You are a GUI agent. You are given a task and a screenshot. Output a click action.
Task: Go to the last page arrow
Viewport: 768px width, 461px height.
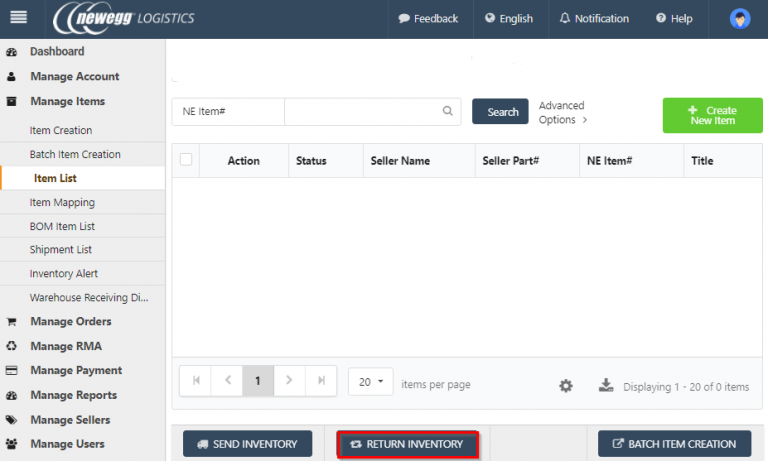321,381
